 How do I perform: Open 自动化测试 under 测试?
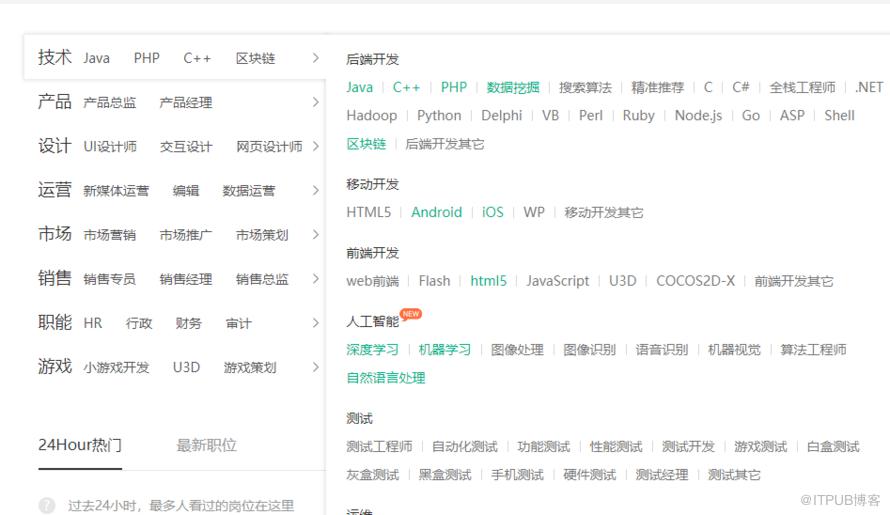[464, 447]
